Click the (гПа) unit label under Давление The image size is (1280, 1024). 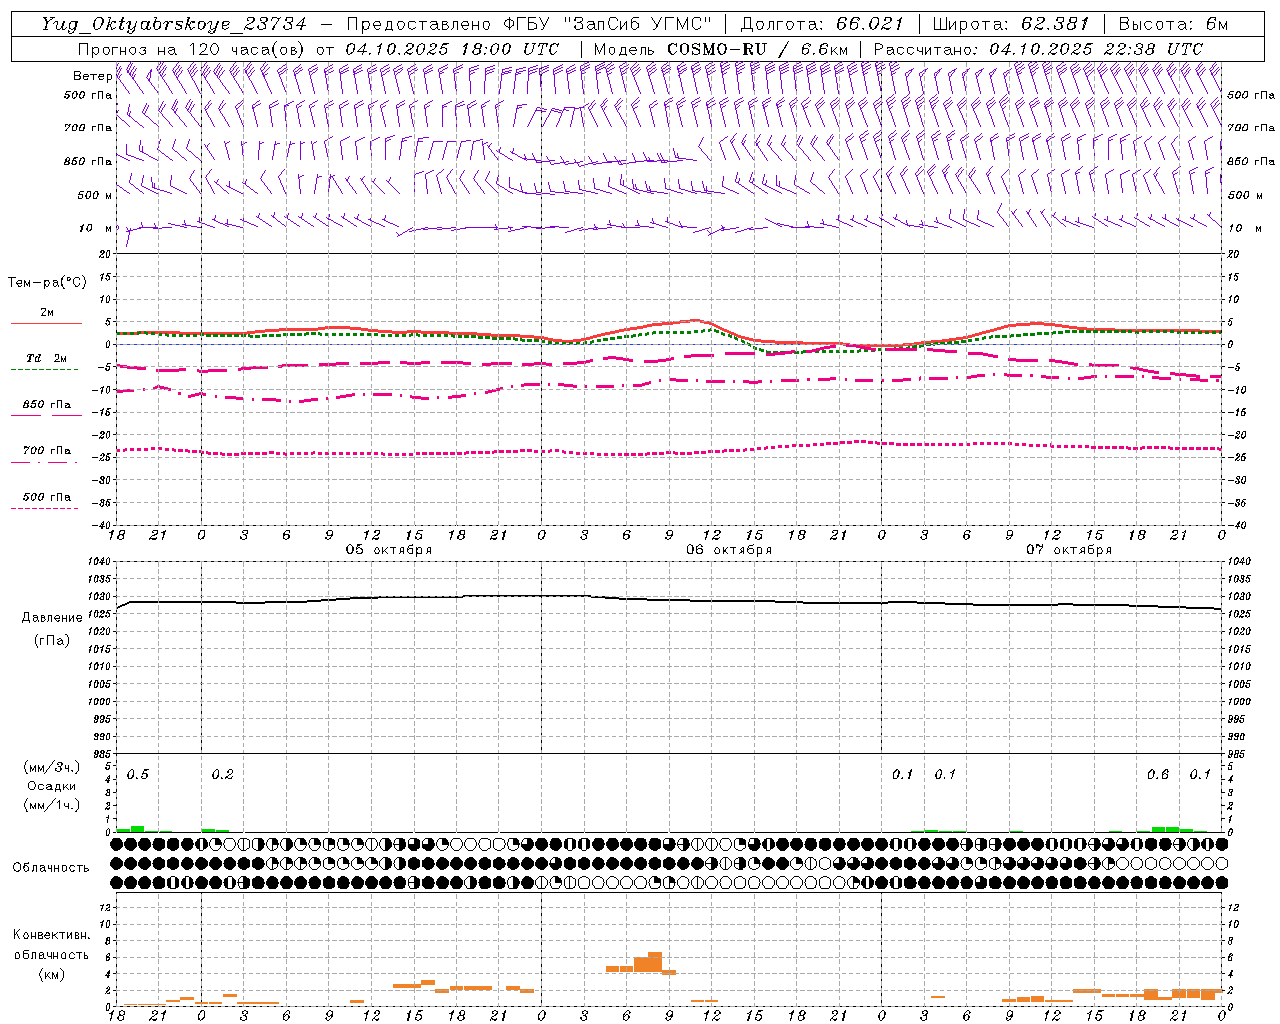(x=51, y=640)
